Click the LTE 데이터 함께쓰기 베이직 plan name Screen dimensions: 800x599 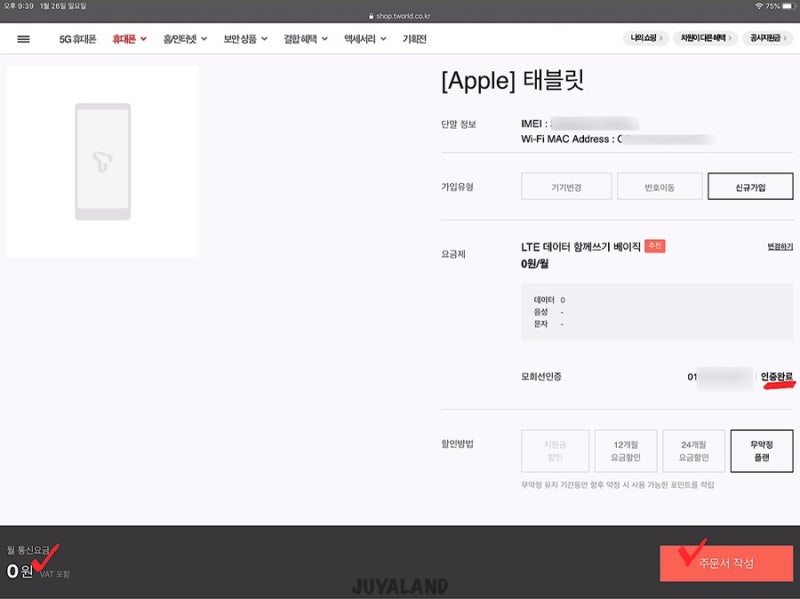(x=581, y=247)
